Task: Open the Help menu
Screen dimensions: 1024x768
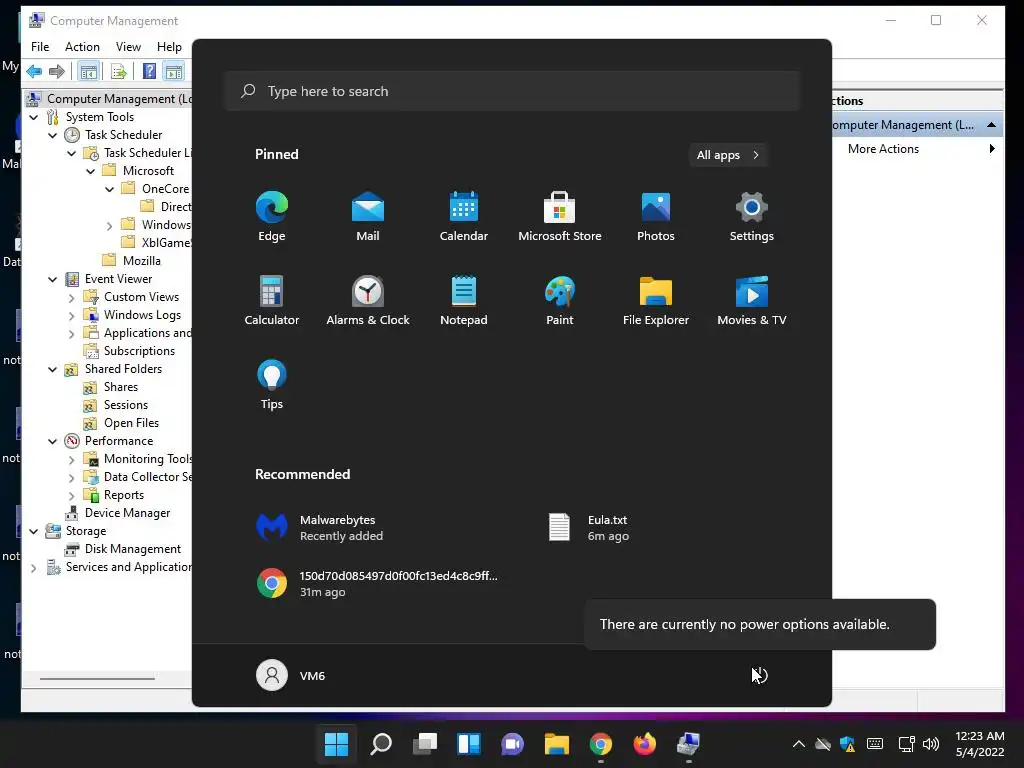Action: (169, 47)
